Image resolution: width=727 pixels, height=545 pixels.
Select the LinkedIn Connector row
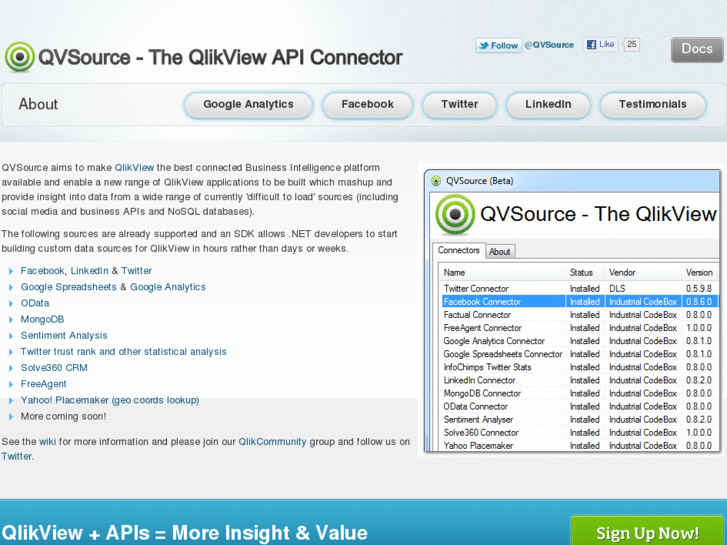pyautogui.click(x=579, y=380)
